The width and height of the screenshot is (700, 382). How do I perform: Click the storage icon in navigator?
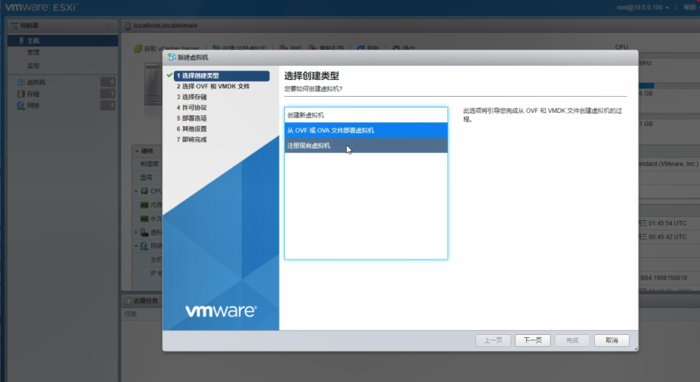point(21,94)
